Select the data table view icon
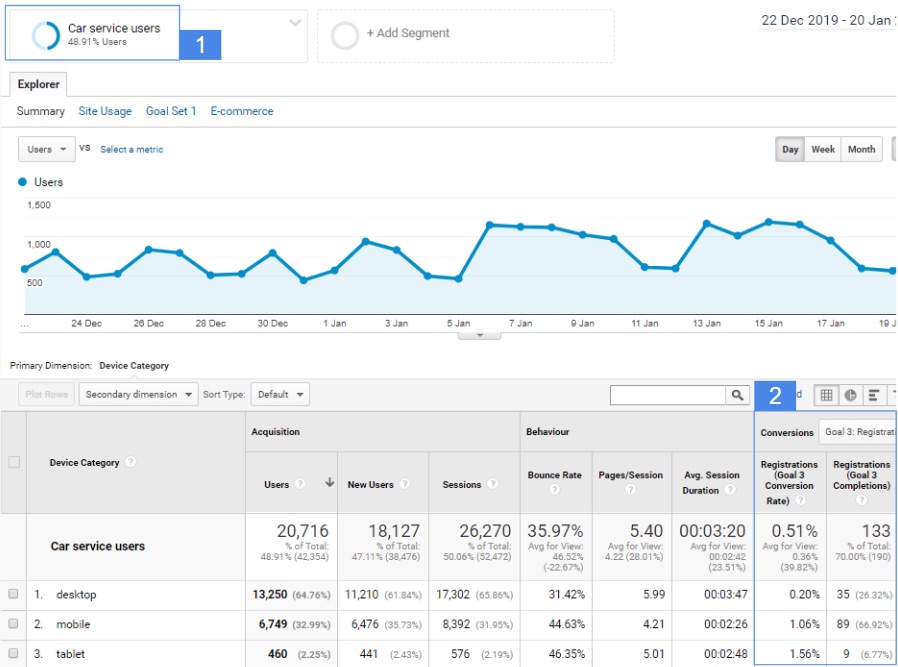Screen dimensions: 898x667 coord(826,395)
